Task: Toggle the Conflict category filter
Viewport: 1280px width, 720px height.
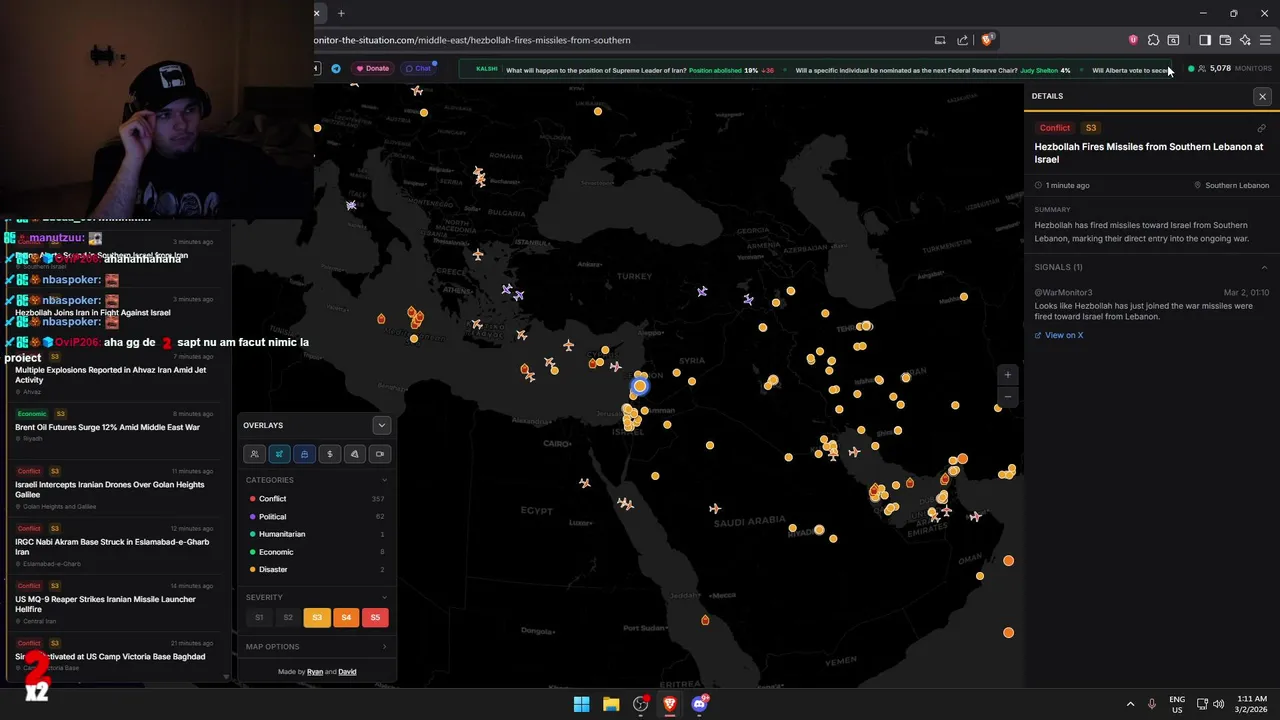Action: 316,499
